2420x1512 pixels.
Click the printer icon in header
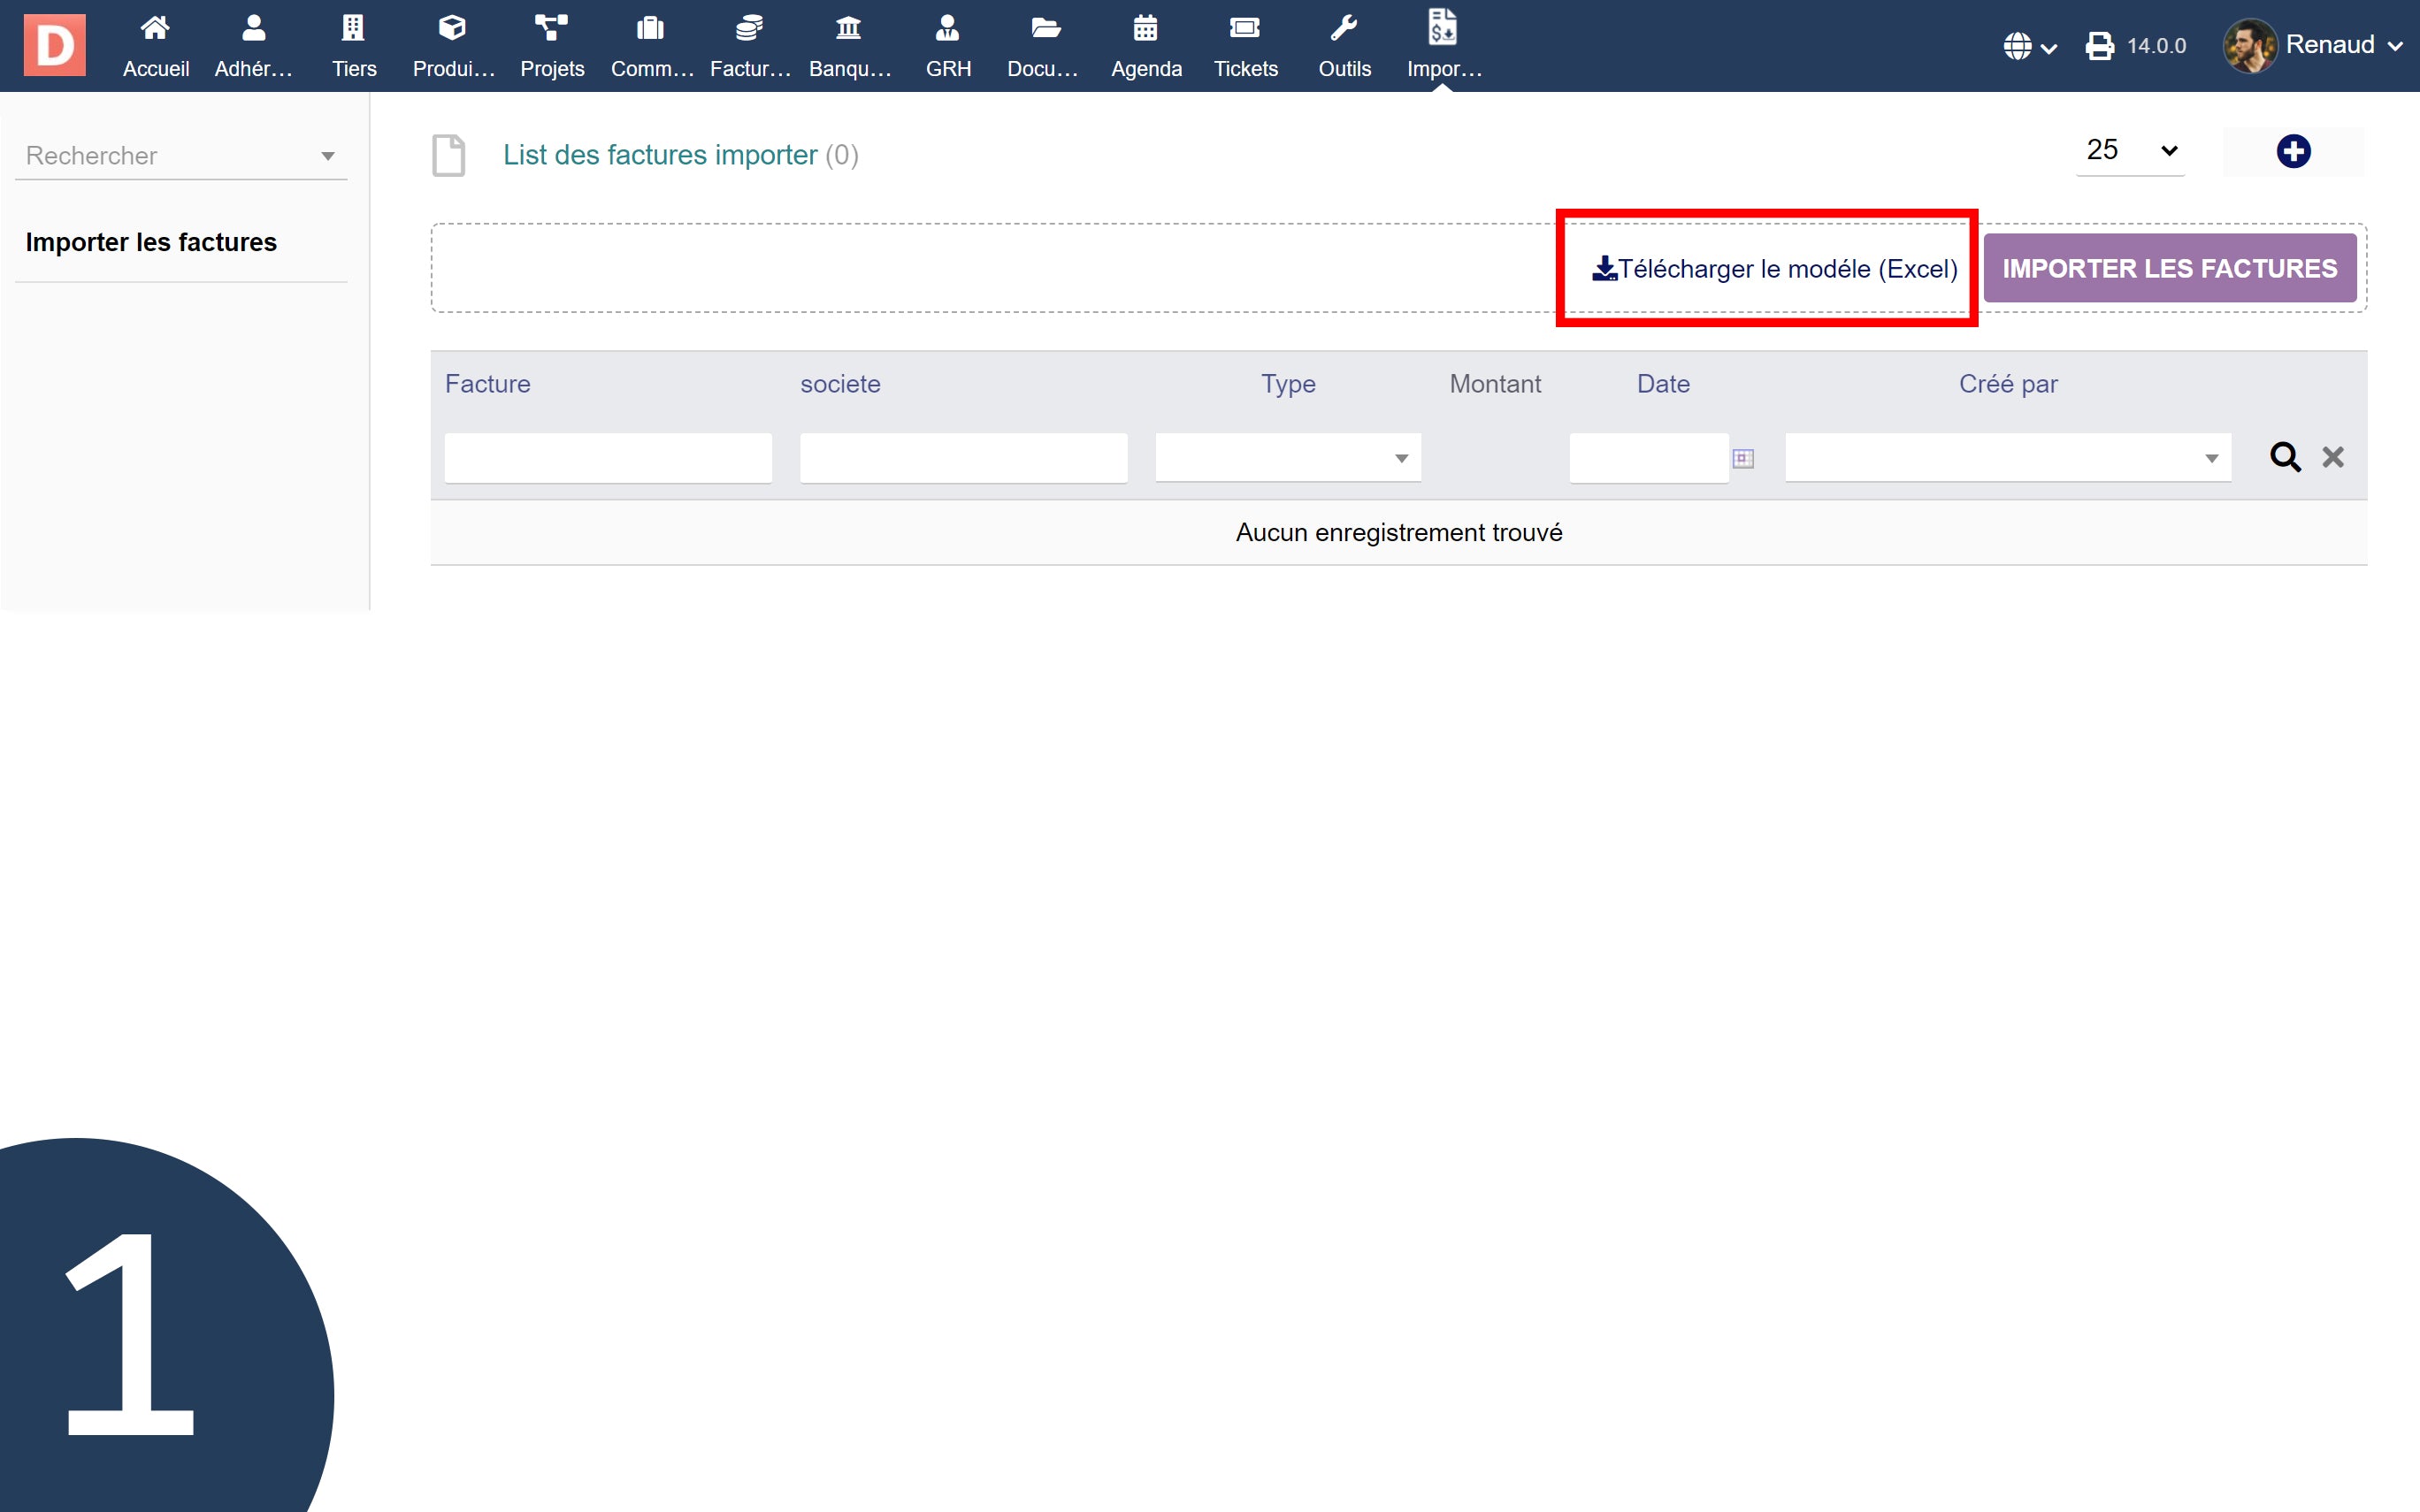tap(2099, 46)
